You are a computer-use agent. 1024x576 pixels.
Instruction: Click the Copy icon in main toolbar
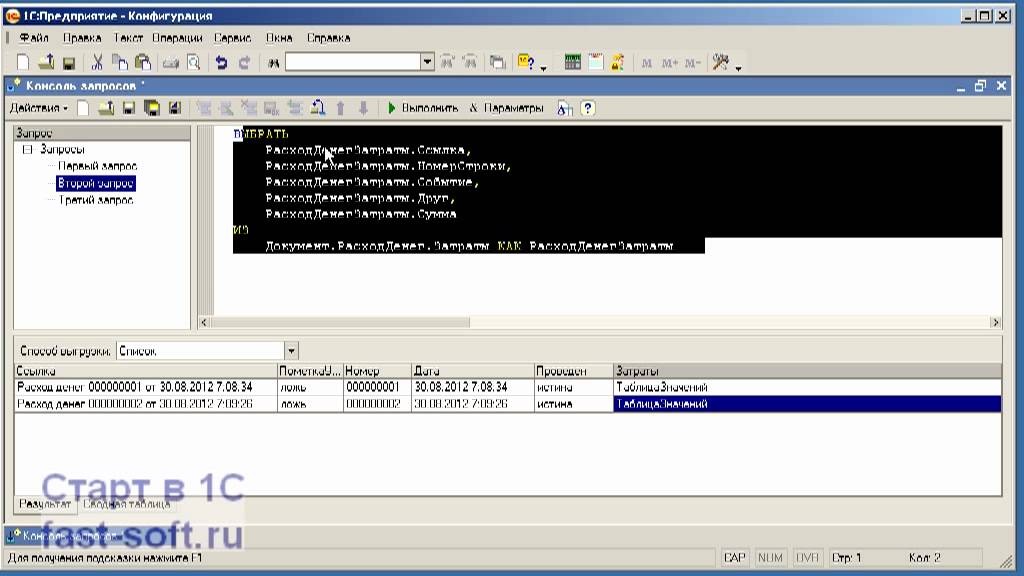pos(120,63)
